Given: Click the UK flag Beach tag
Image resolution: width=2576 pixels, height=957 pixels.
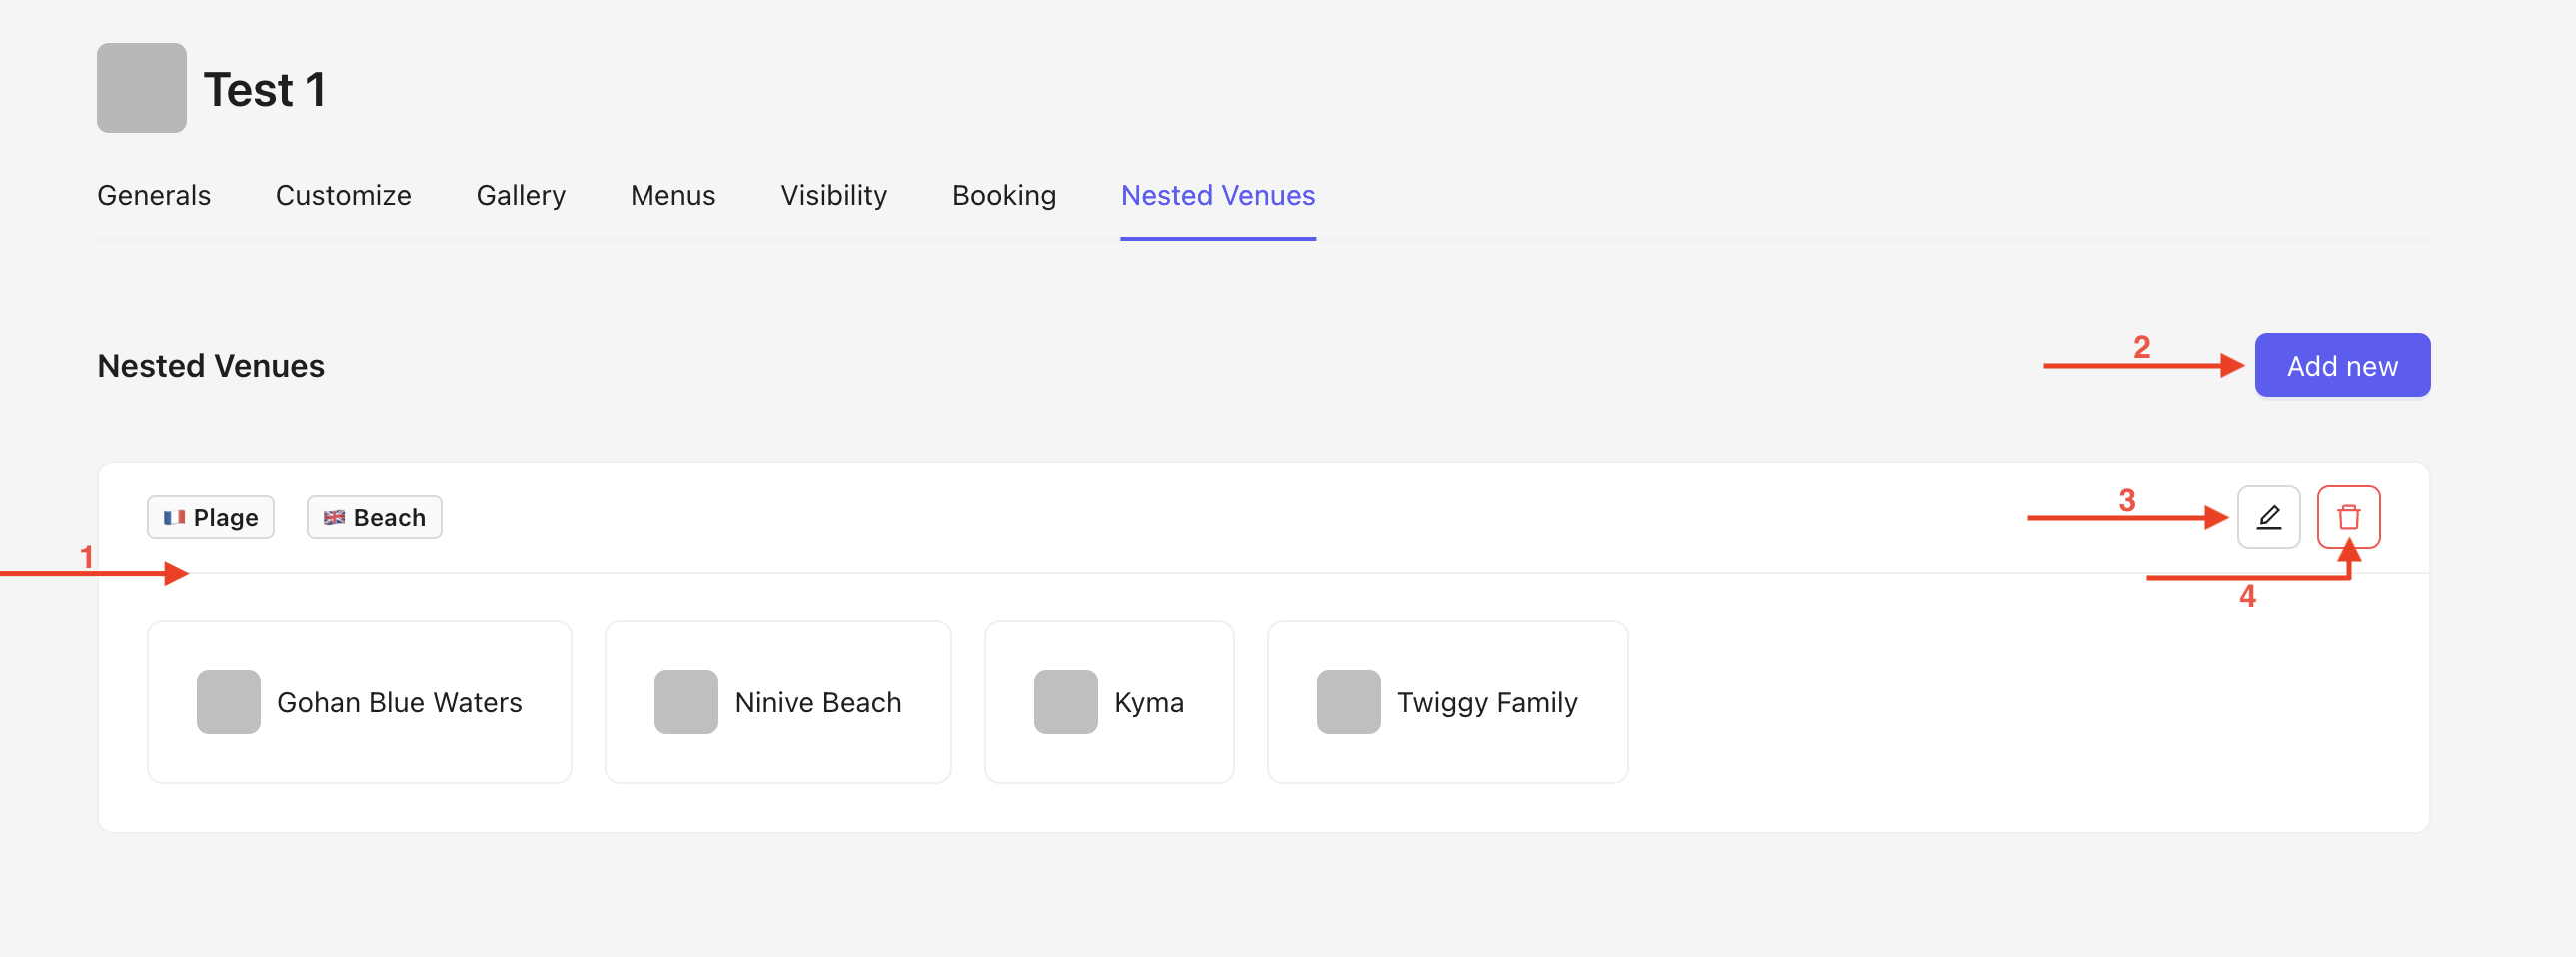Looking at the screenshot, I should [374, 518].
